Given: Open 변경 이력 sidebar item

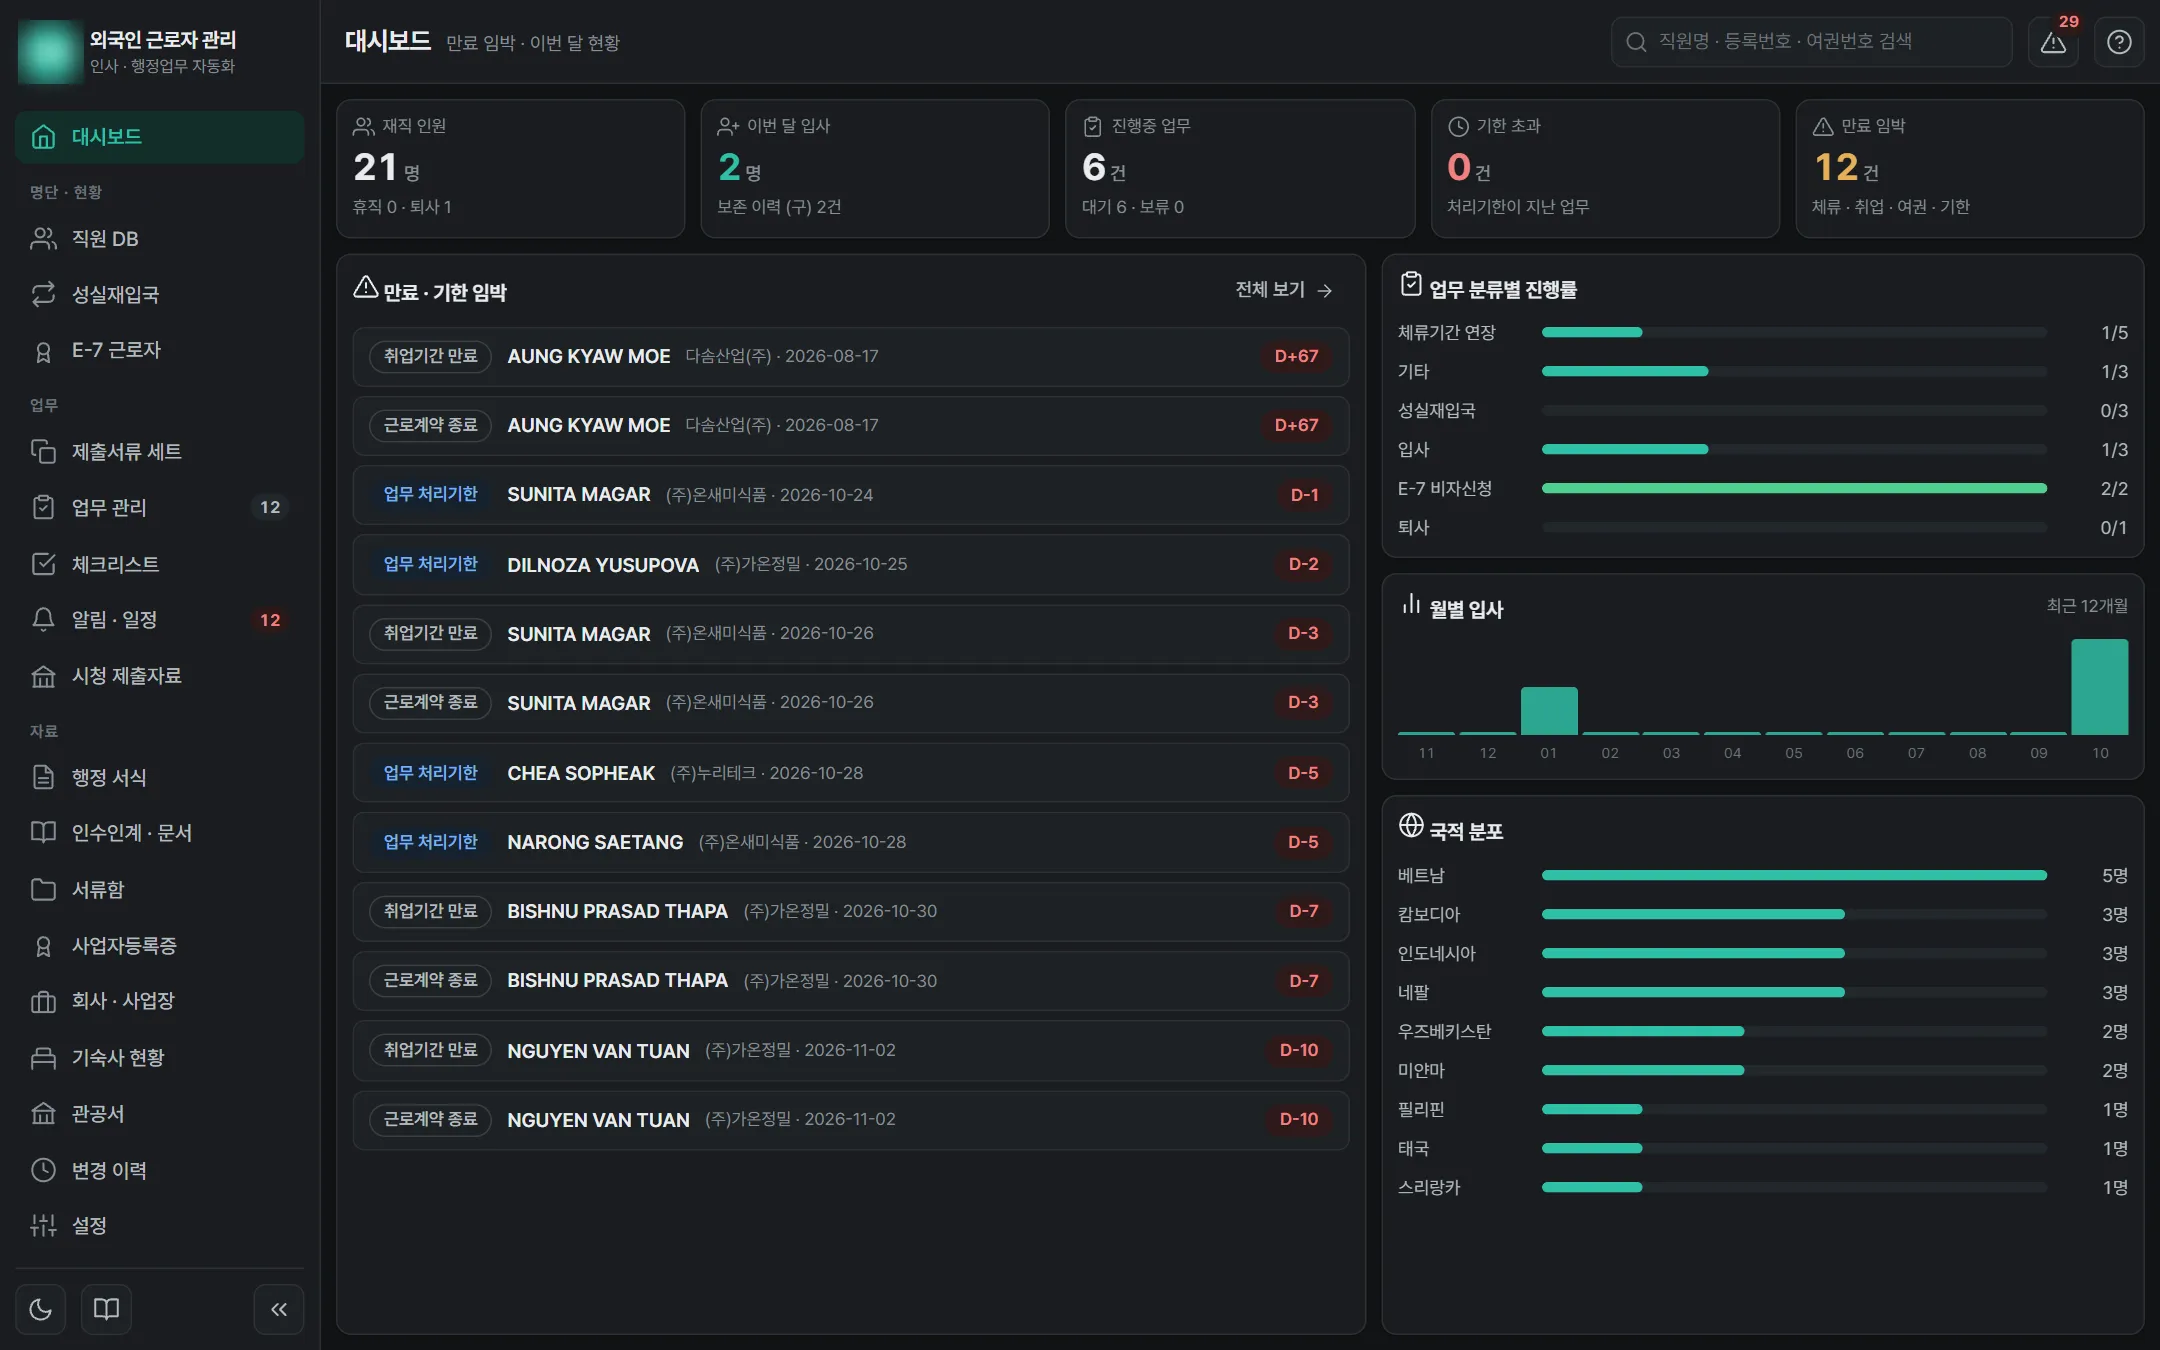Looking at the screenshot, I should [160, 1170].
